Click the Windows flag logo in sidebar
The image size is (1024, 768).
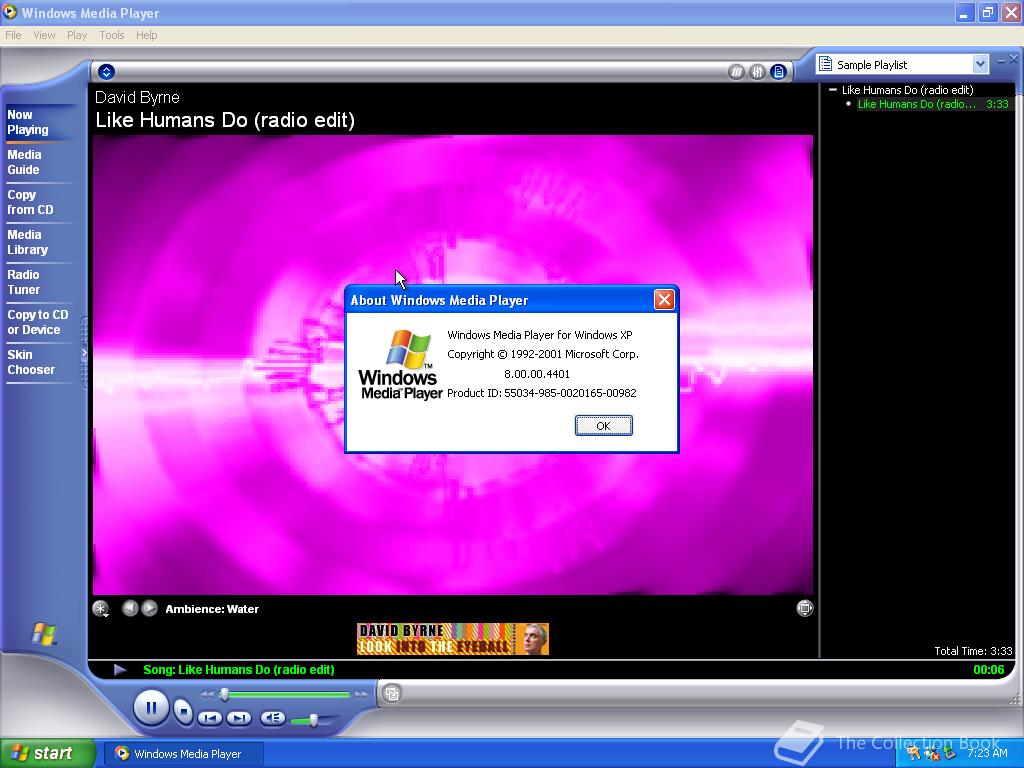44,633
